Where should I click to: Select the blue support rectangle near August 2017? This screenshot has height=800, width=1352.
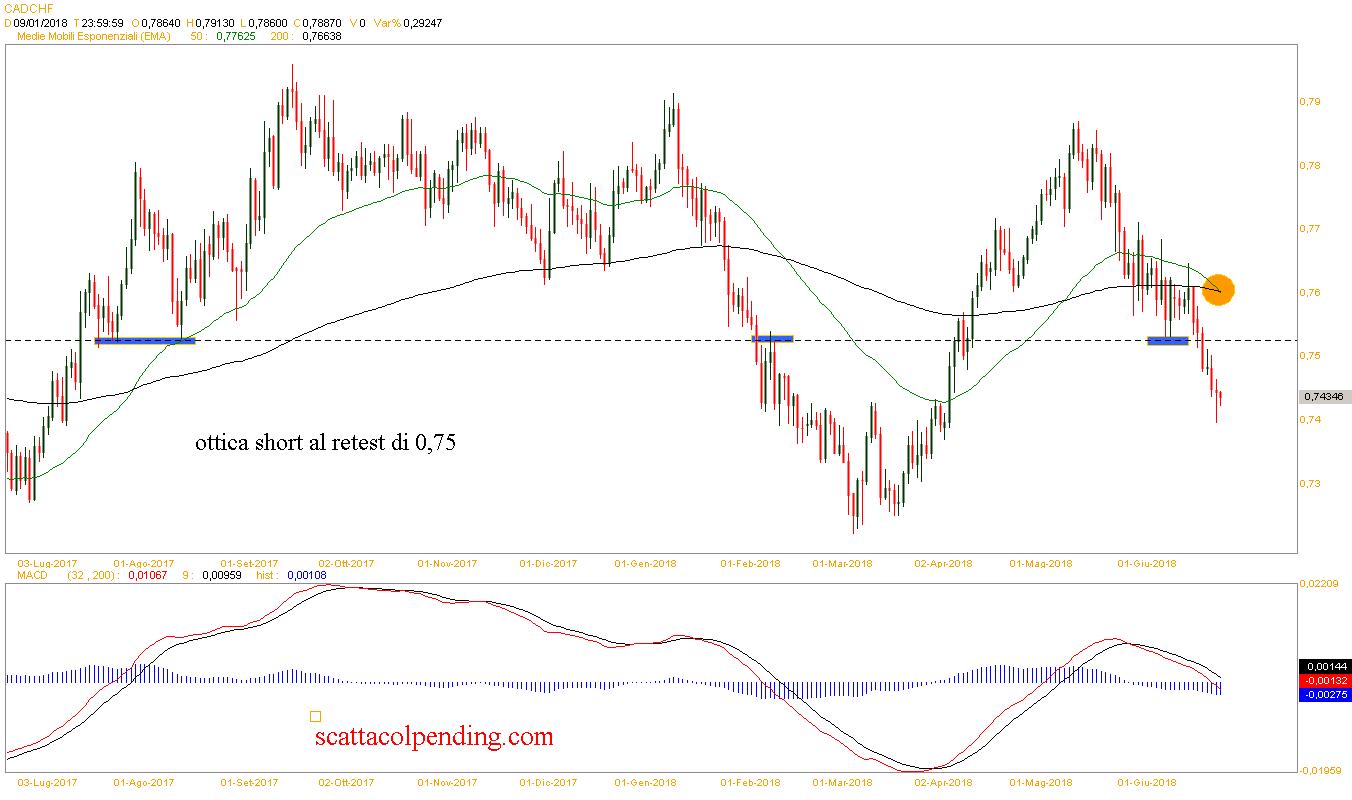pos(145,341)
